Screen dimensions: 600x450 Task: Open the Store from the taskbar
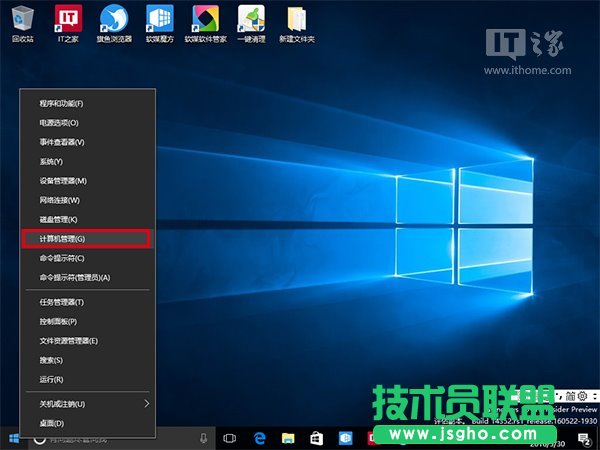[x=316, y=439]
